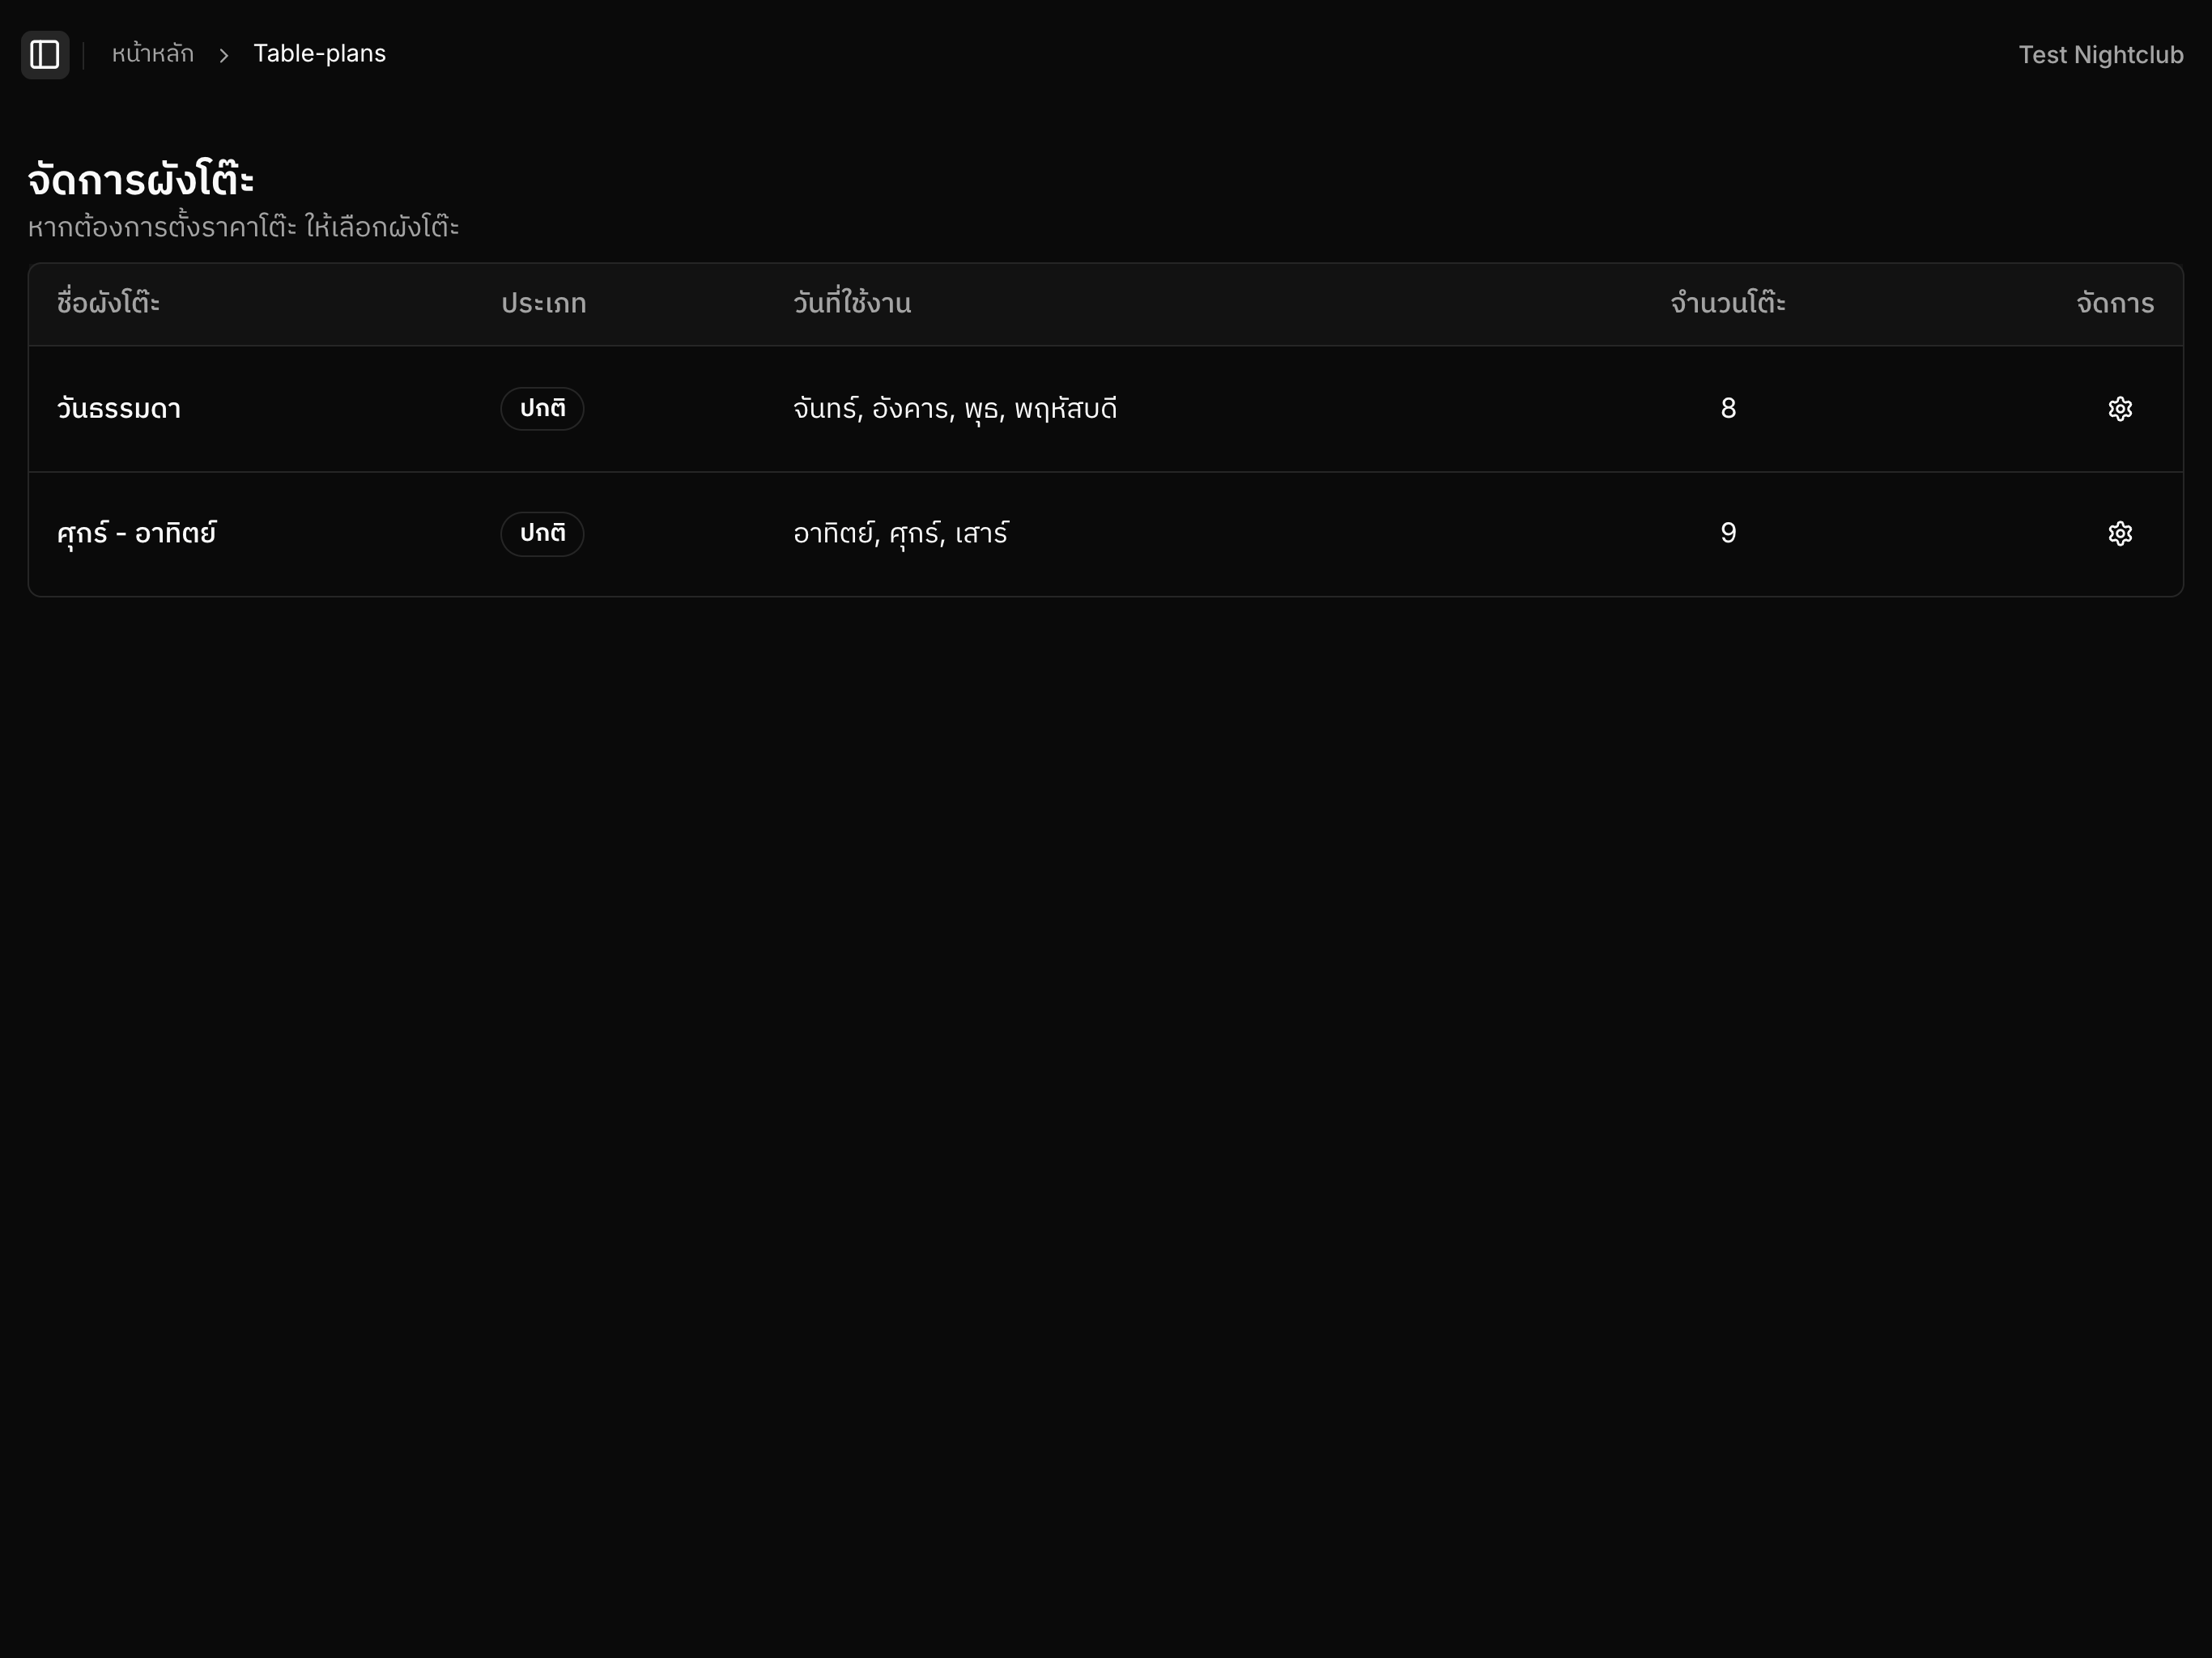Viewport: 2212px width, 1658px height.
Task: Click the จำนวนโต๊ะ column header
Action: click(x=1728, y=303)
